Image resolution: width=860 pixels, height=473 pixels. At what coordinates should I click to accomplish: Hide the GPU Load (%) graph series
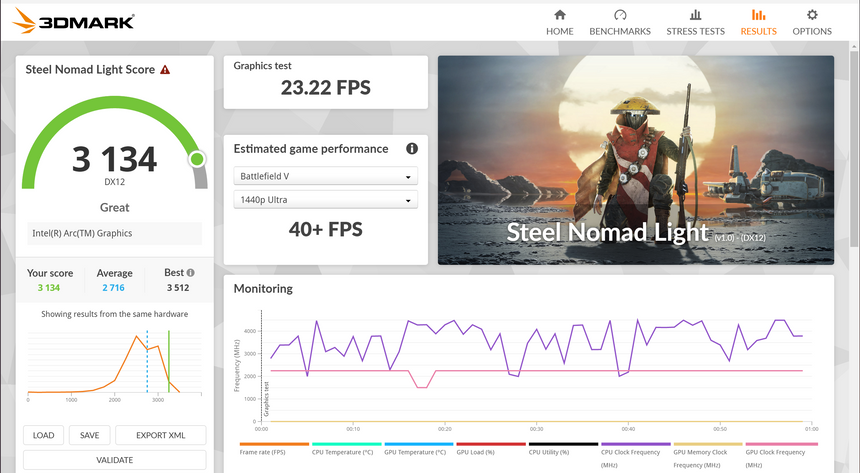pos(490,451)
